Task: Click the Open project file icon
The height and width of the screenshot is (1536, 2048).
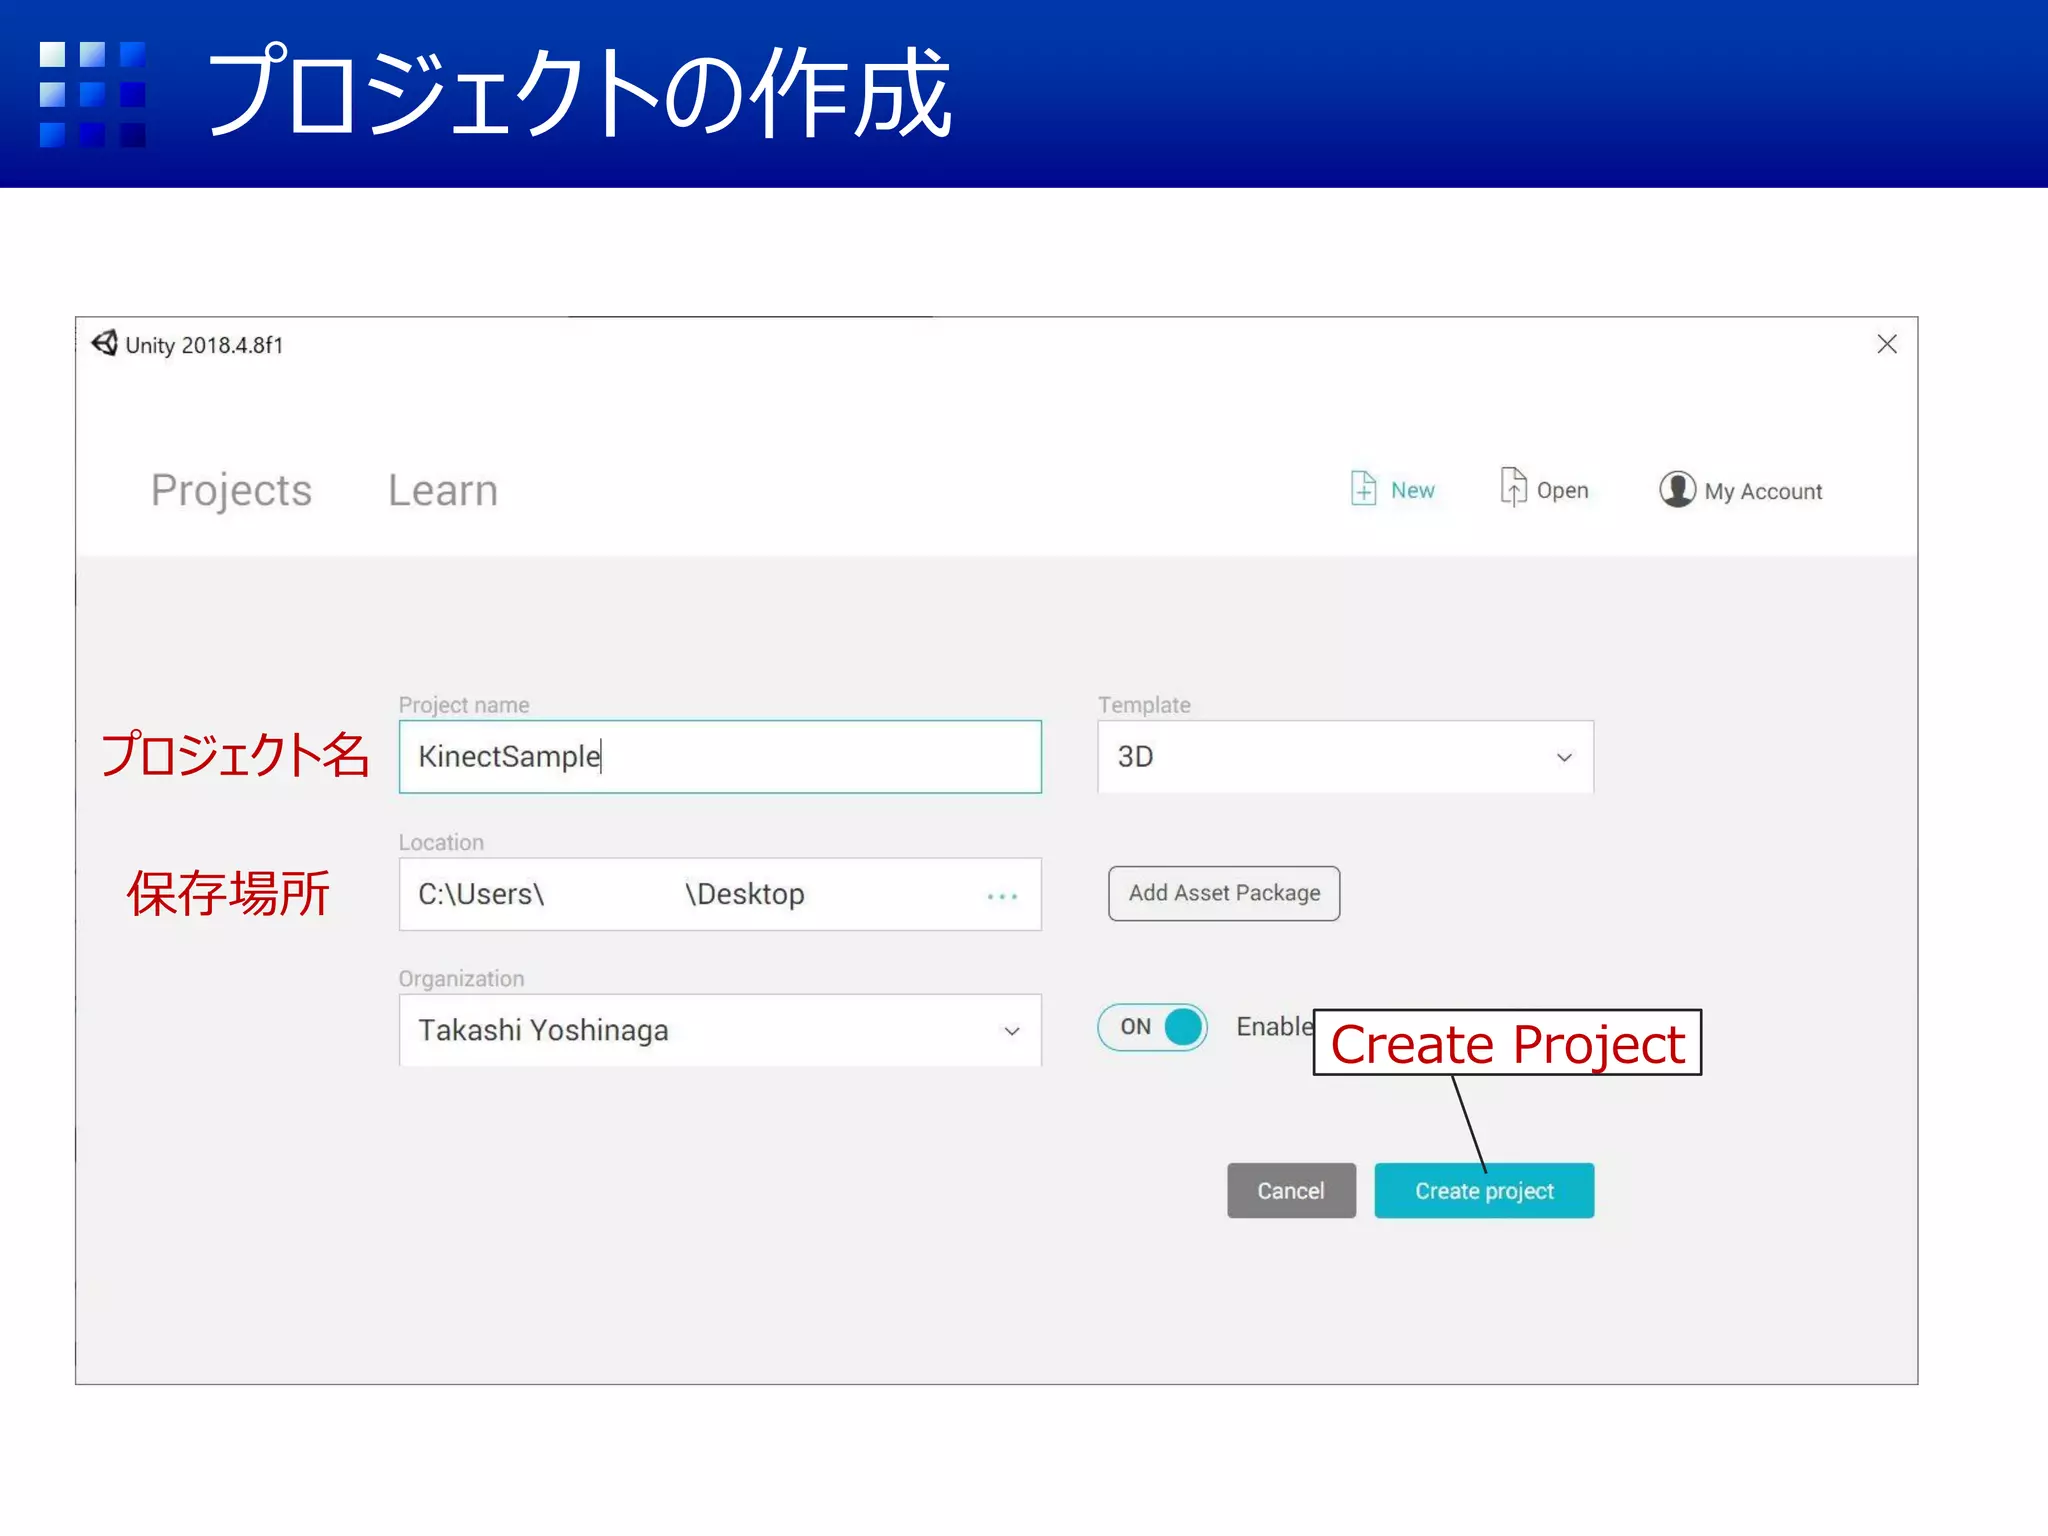Action: click(1513, 488)
